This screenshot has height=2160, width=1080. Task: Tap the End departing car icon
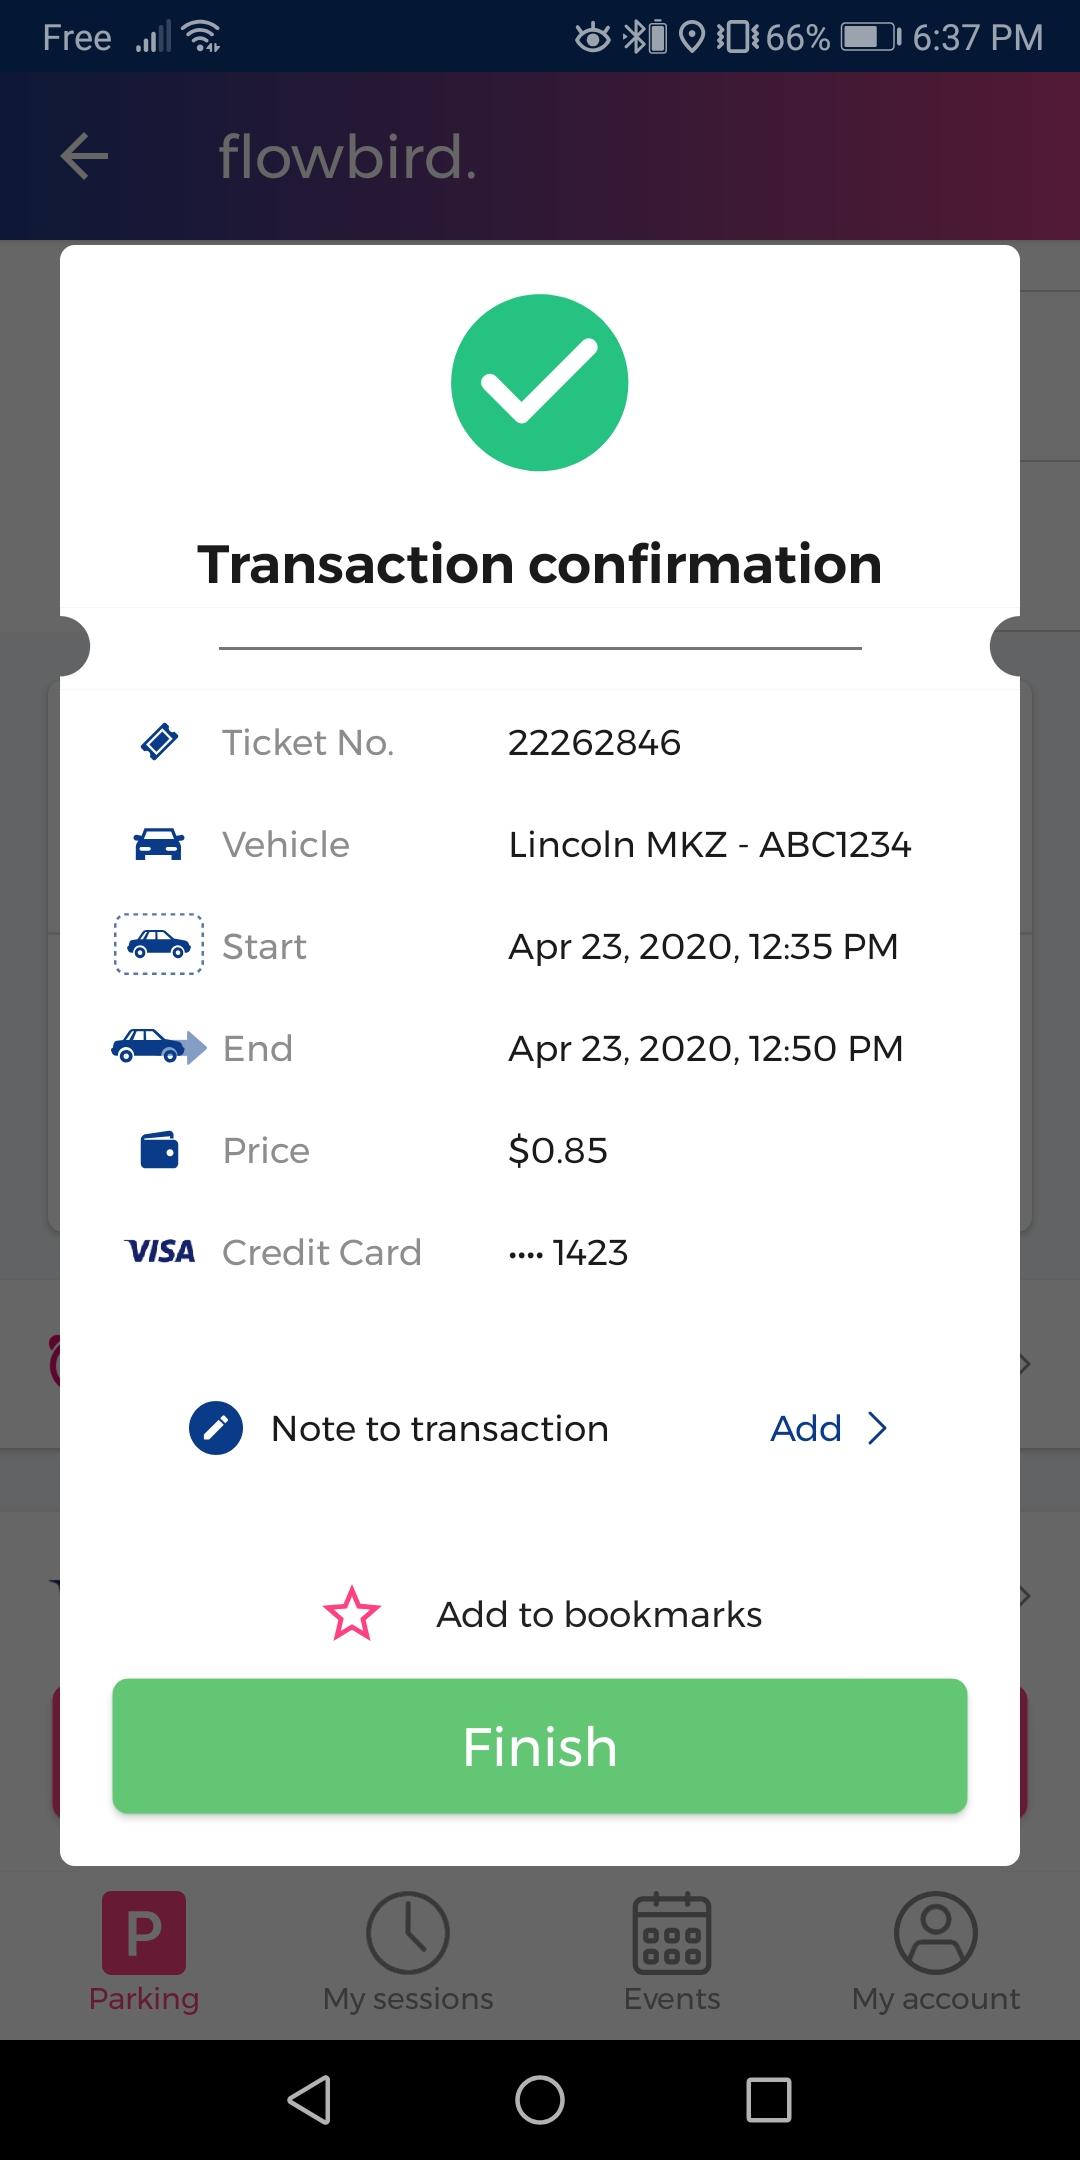pos(159,1046)
